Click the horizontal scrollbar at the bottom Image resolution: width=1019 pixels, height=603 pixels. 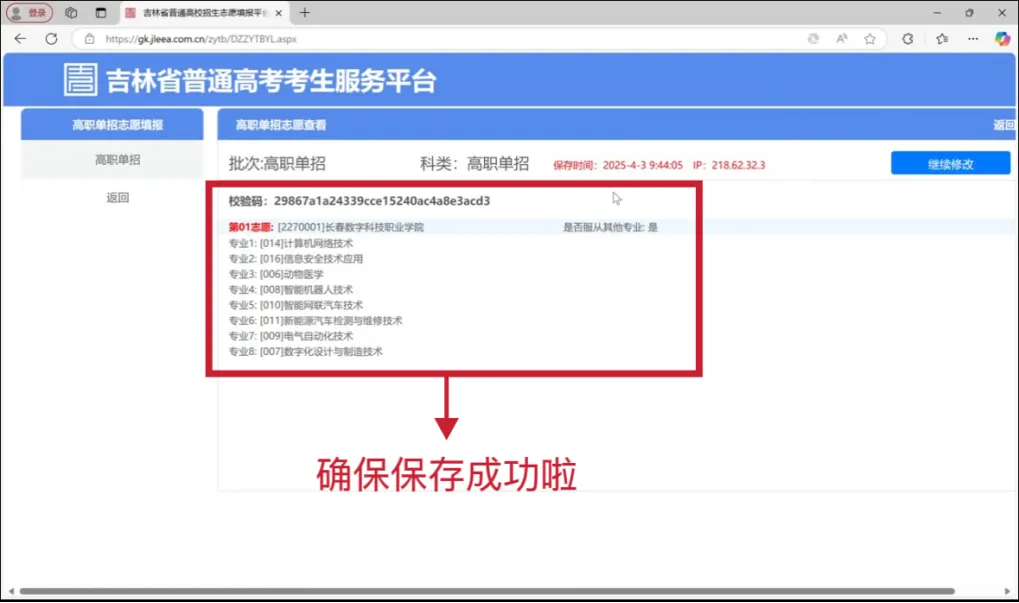pos(500,591)
